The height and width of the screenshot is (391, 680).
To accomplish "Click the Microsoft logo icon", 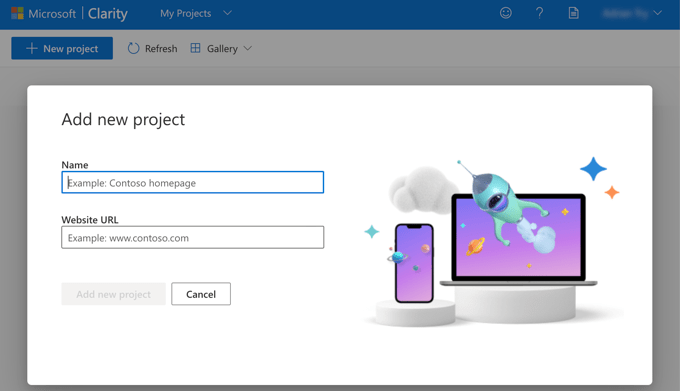I will (17, 13).
